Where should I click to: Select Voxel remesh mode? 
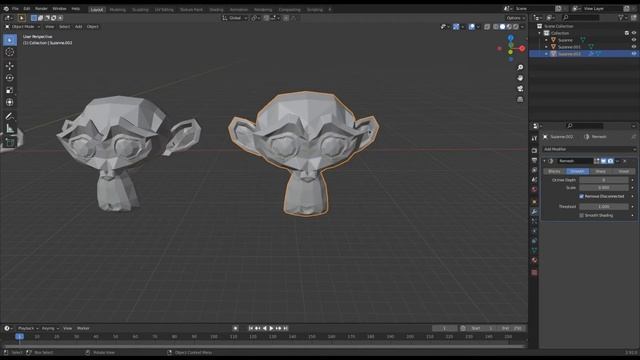[x=623, y=171]
